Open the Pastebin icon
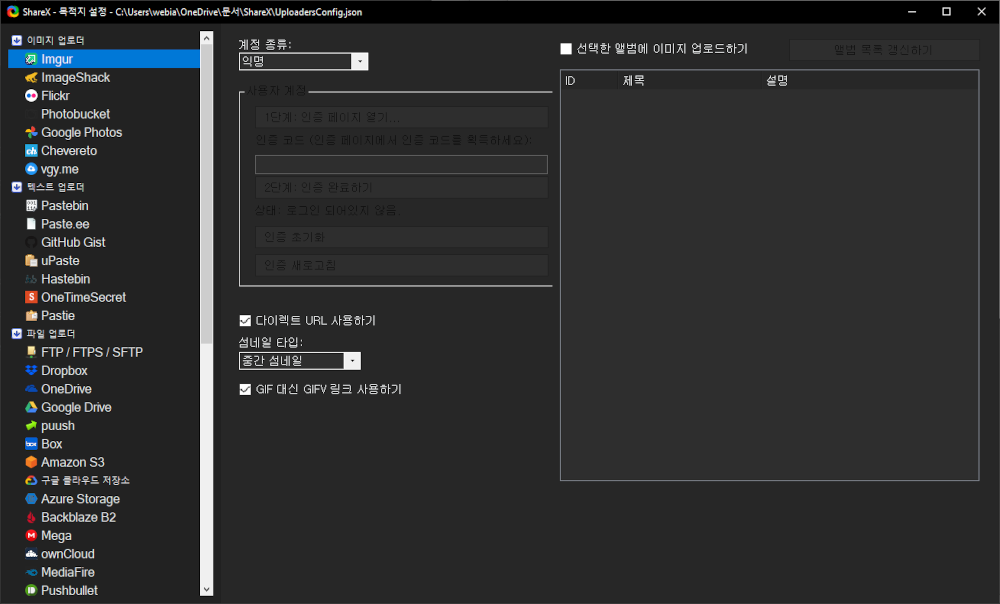Image resolution: width=1000 pixels, height=604 pixels. click(x=31, y=206)
